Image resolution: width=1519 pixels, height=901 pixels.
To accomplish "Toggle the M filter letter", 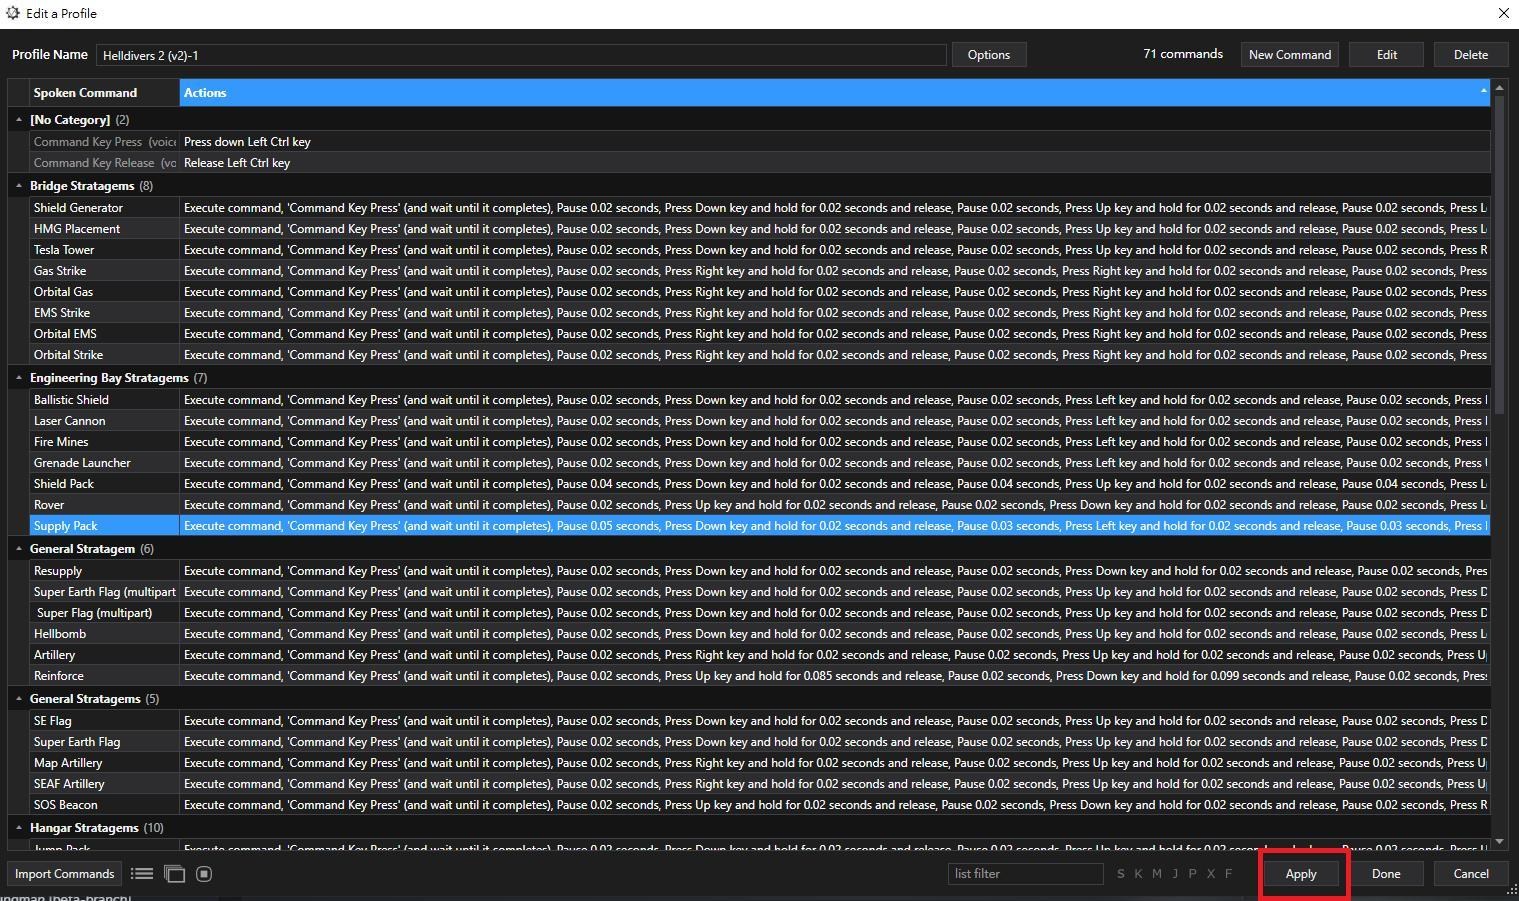I will 1157,874.
